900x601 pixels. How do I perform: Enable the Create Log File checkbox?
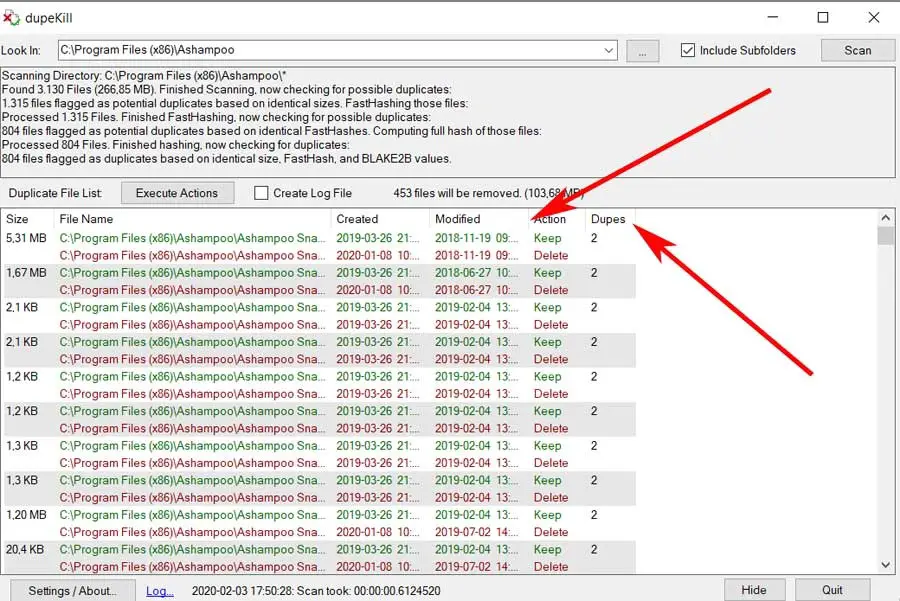(261, 193)
